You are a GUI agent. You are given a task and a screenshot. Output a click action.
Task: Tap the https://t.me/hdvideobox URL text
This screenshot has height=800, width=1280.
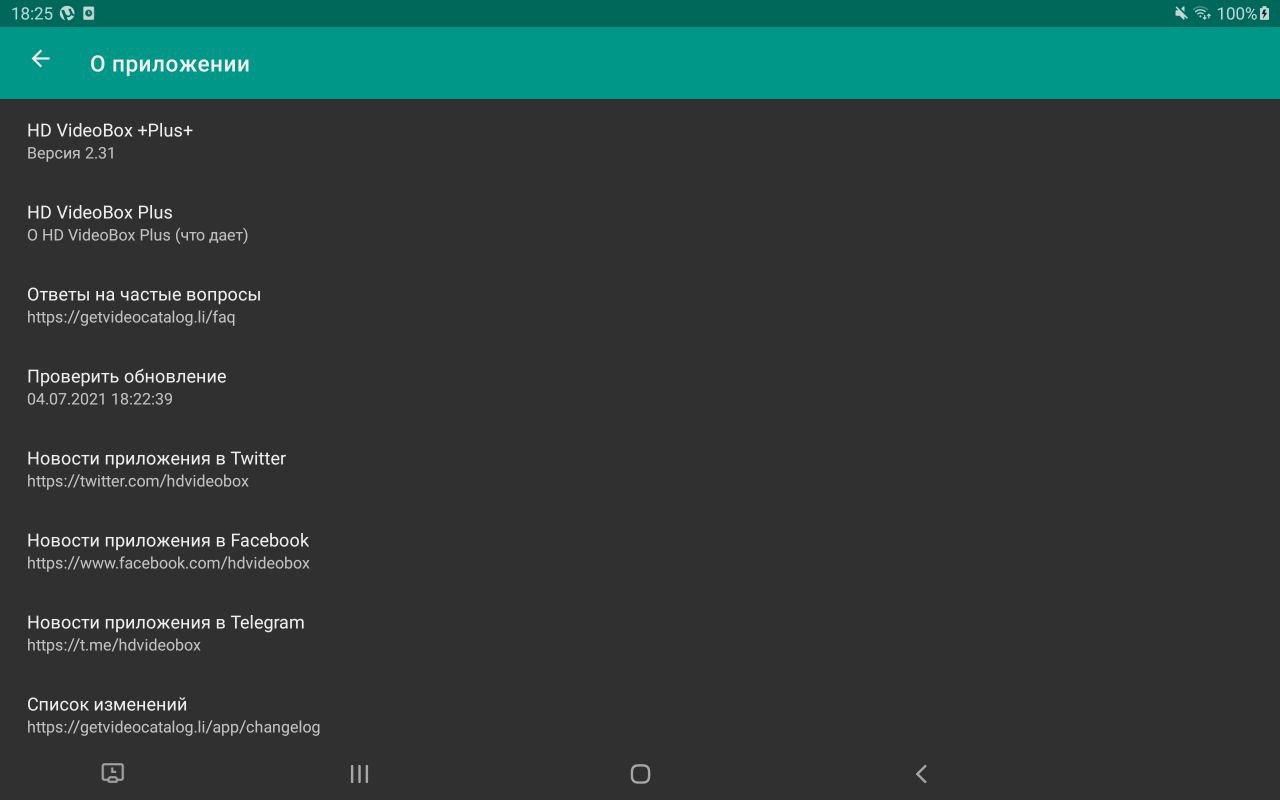tap(114, 645)
